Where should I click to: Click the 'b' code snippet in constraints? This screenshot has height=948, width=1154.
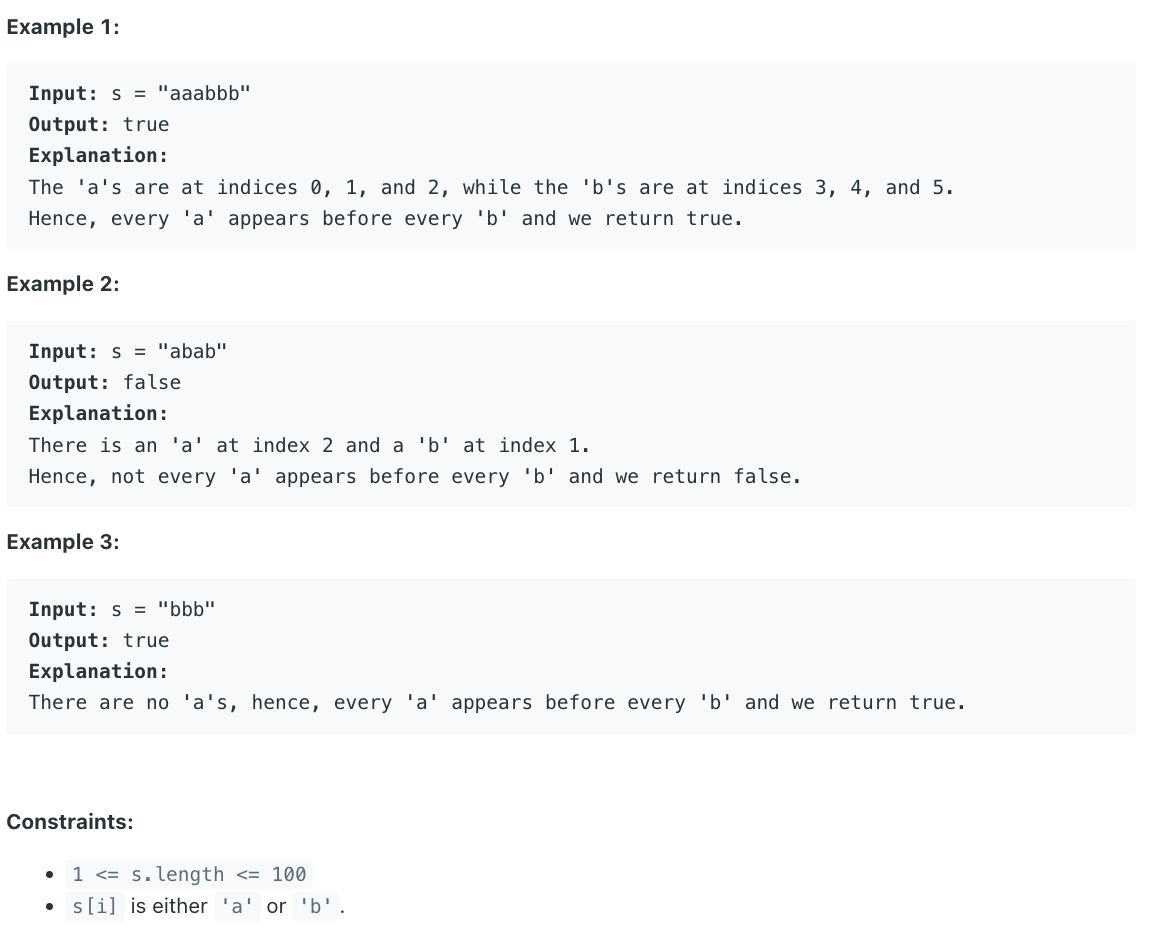coord(316,906)
